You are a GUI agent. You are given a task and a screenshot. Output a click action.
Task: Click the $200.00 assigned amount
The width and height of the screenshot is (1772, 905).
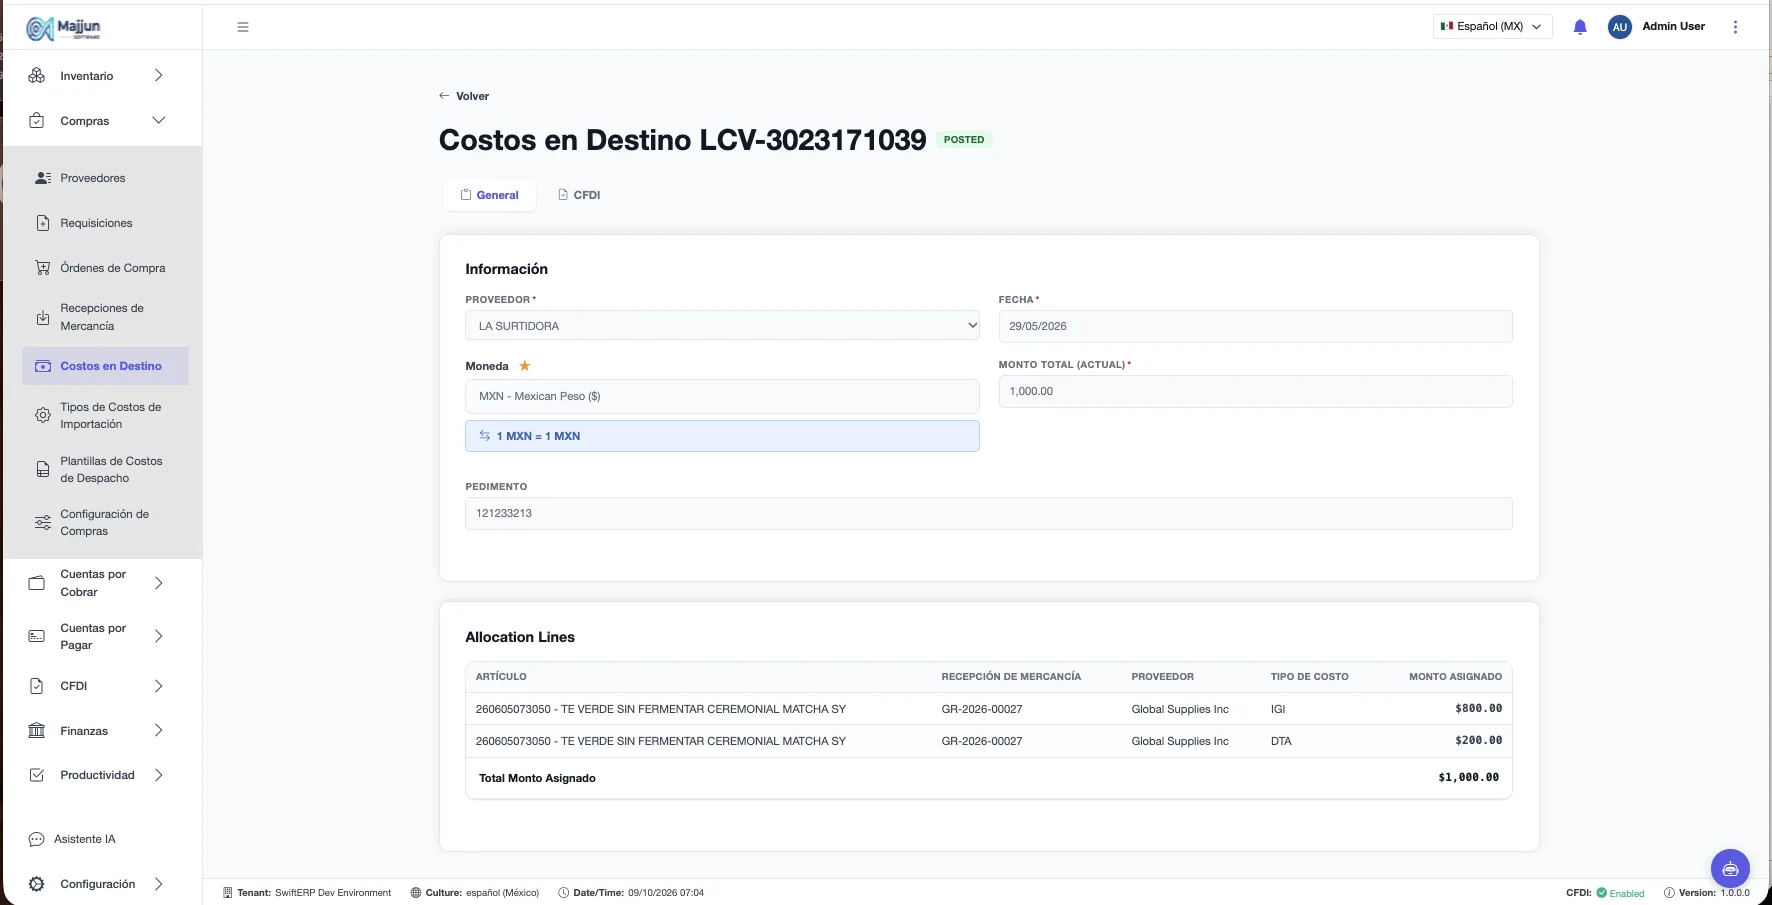point(1478,741)
